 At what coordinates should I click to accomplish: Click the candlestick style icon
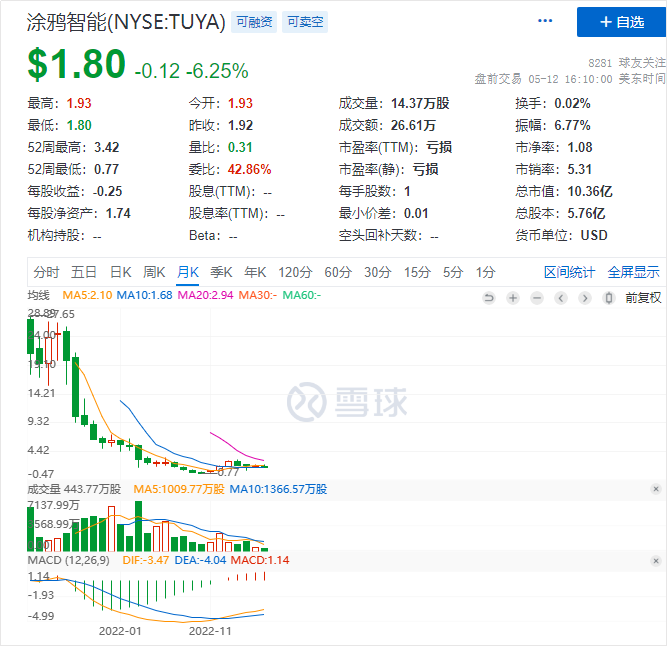pyautogui.click(x=609, y=298)
